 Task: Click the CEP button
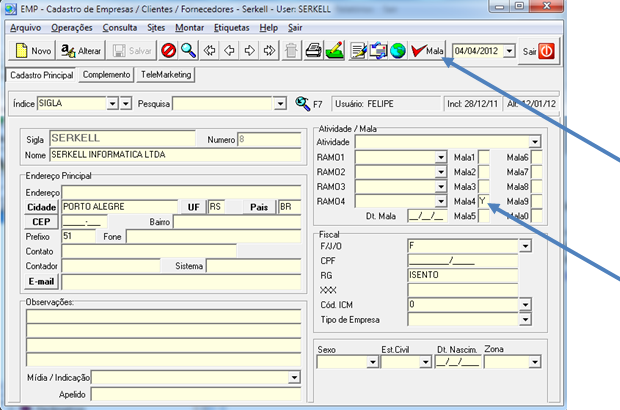coord(42,222)
